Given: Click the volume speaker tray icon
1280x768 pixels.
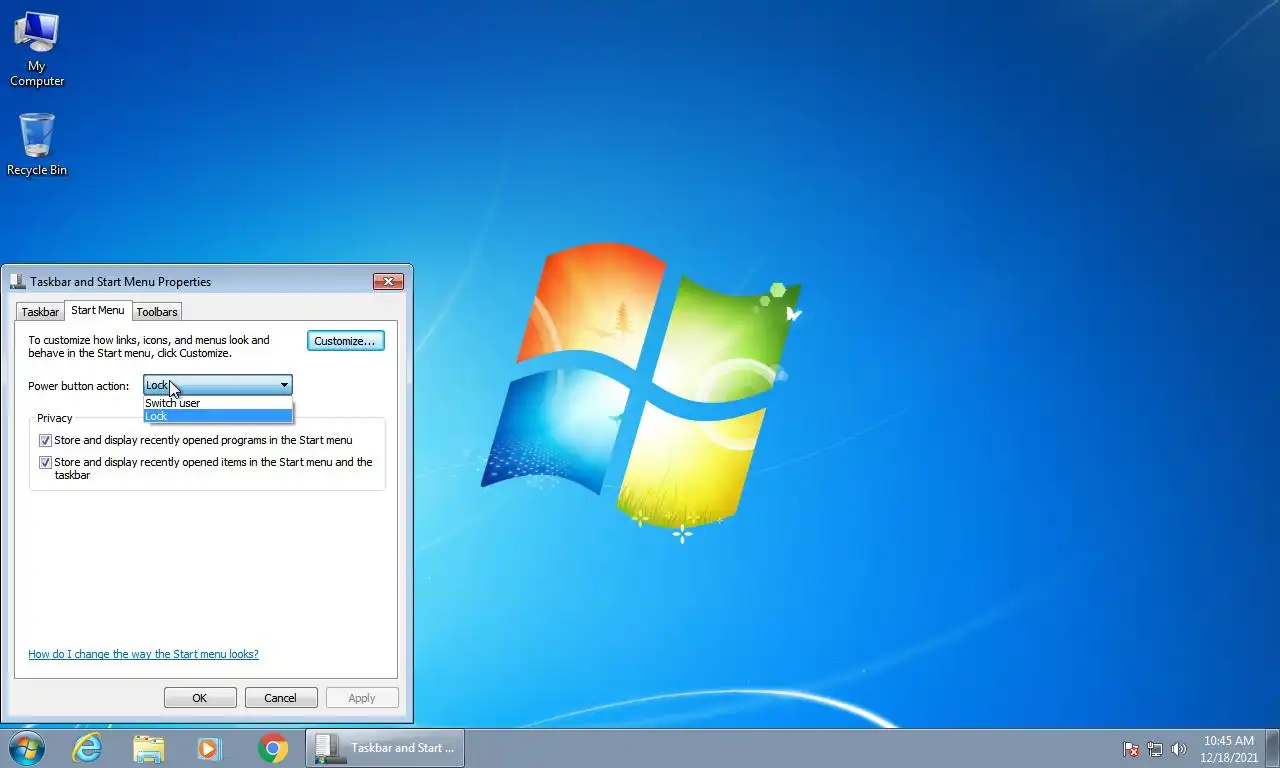Looking at the screenshot, I should point(1179,749).
